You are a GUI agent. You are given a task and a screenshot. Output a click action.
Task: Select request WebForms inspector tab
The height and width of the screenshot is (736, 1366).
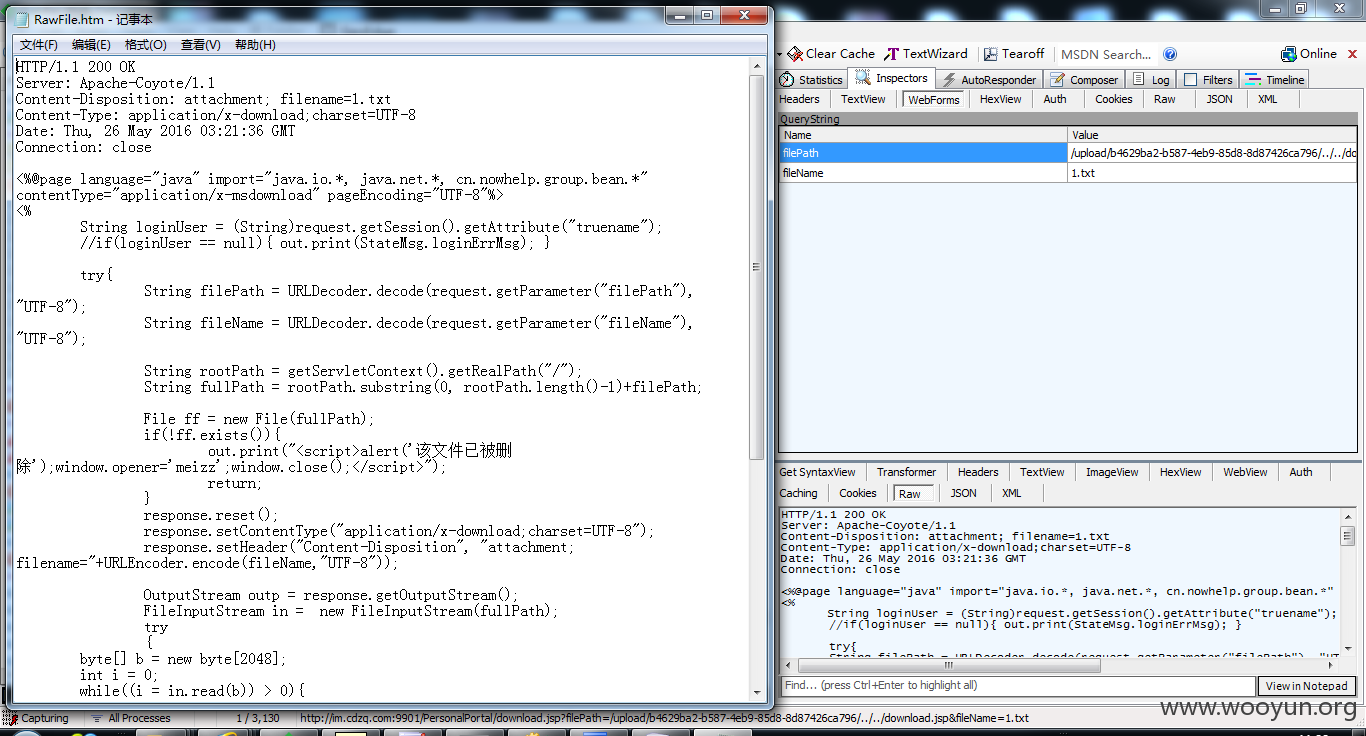click(934, 99)
